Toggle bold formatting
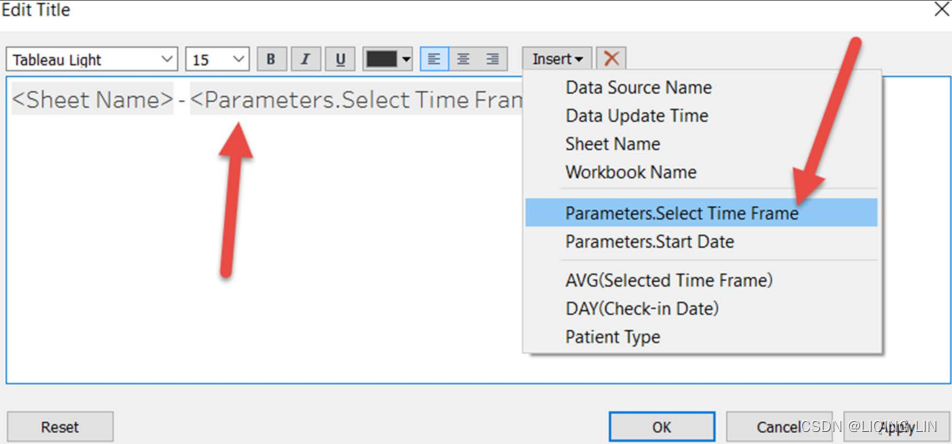952x444 pixels. (271, 59)
